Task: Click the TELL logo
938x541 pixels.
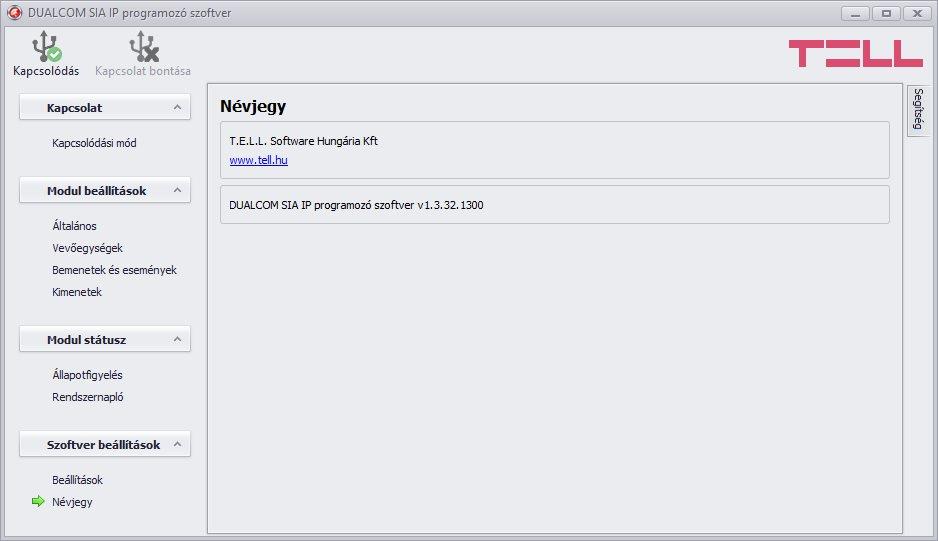Action: coord(855,53)
